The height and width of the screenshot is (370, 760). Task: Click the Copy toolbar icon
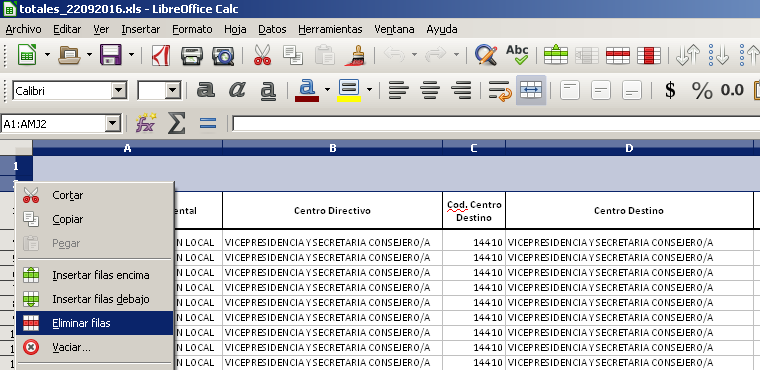[x=293, y=55]
